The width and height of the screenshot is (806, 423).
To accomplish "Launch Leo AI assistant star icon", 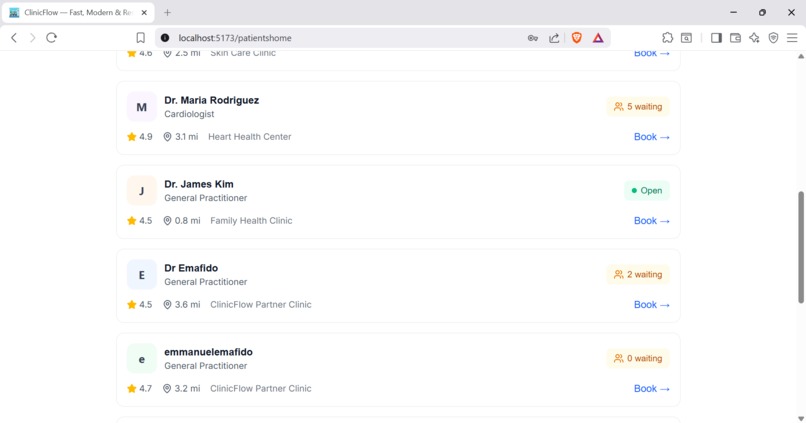I will pyautogui.click(x=754, y=38).
